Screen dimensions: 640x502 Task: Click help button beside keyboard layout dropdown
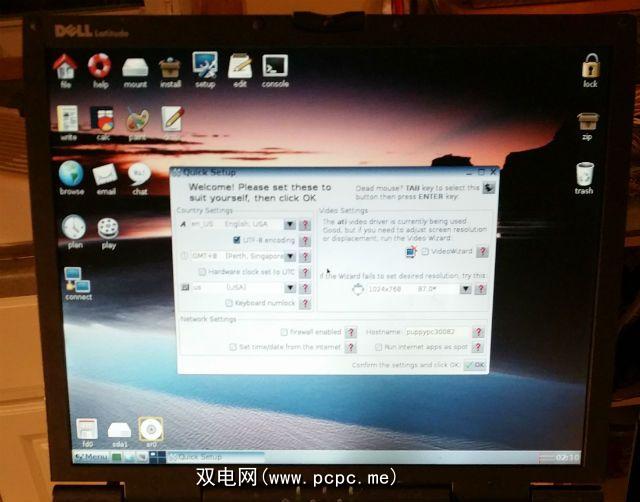point(305,288)
